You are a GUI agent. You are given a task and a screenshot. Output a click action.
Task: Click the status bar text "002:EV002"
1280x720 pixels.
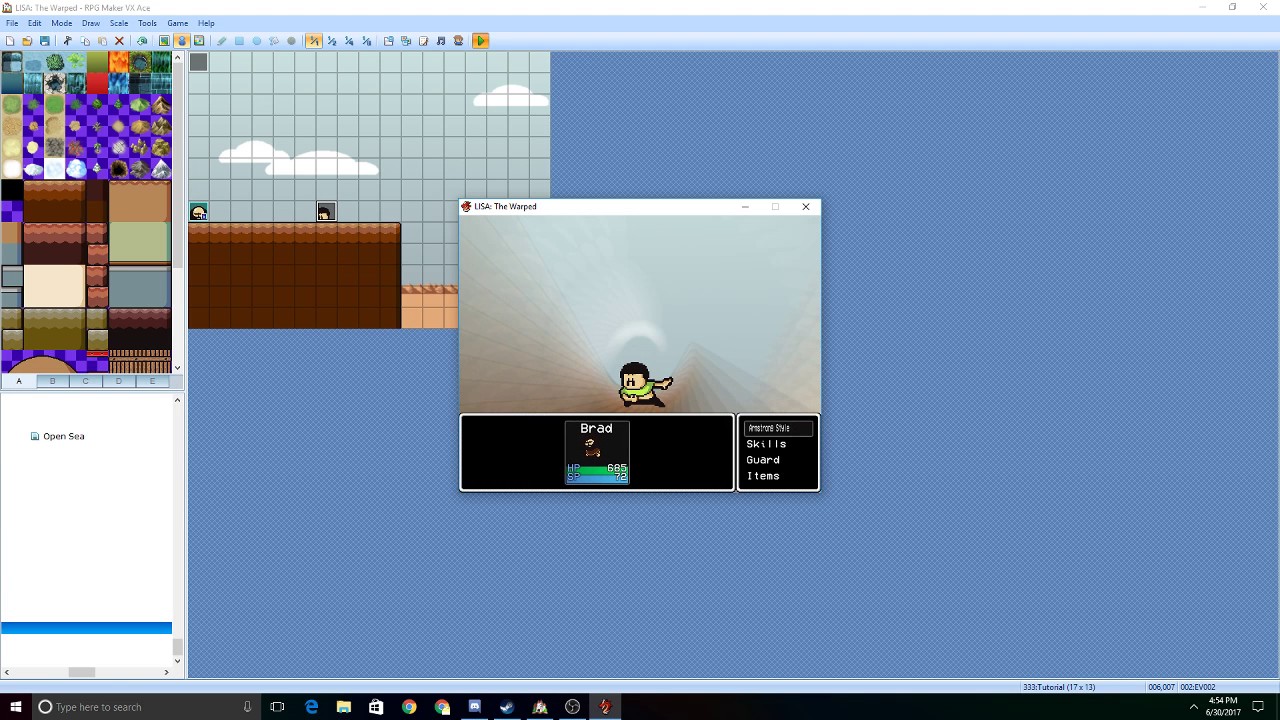click(1198, 687)
